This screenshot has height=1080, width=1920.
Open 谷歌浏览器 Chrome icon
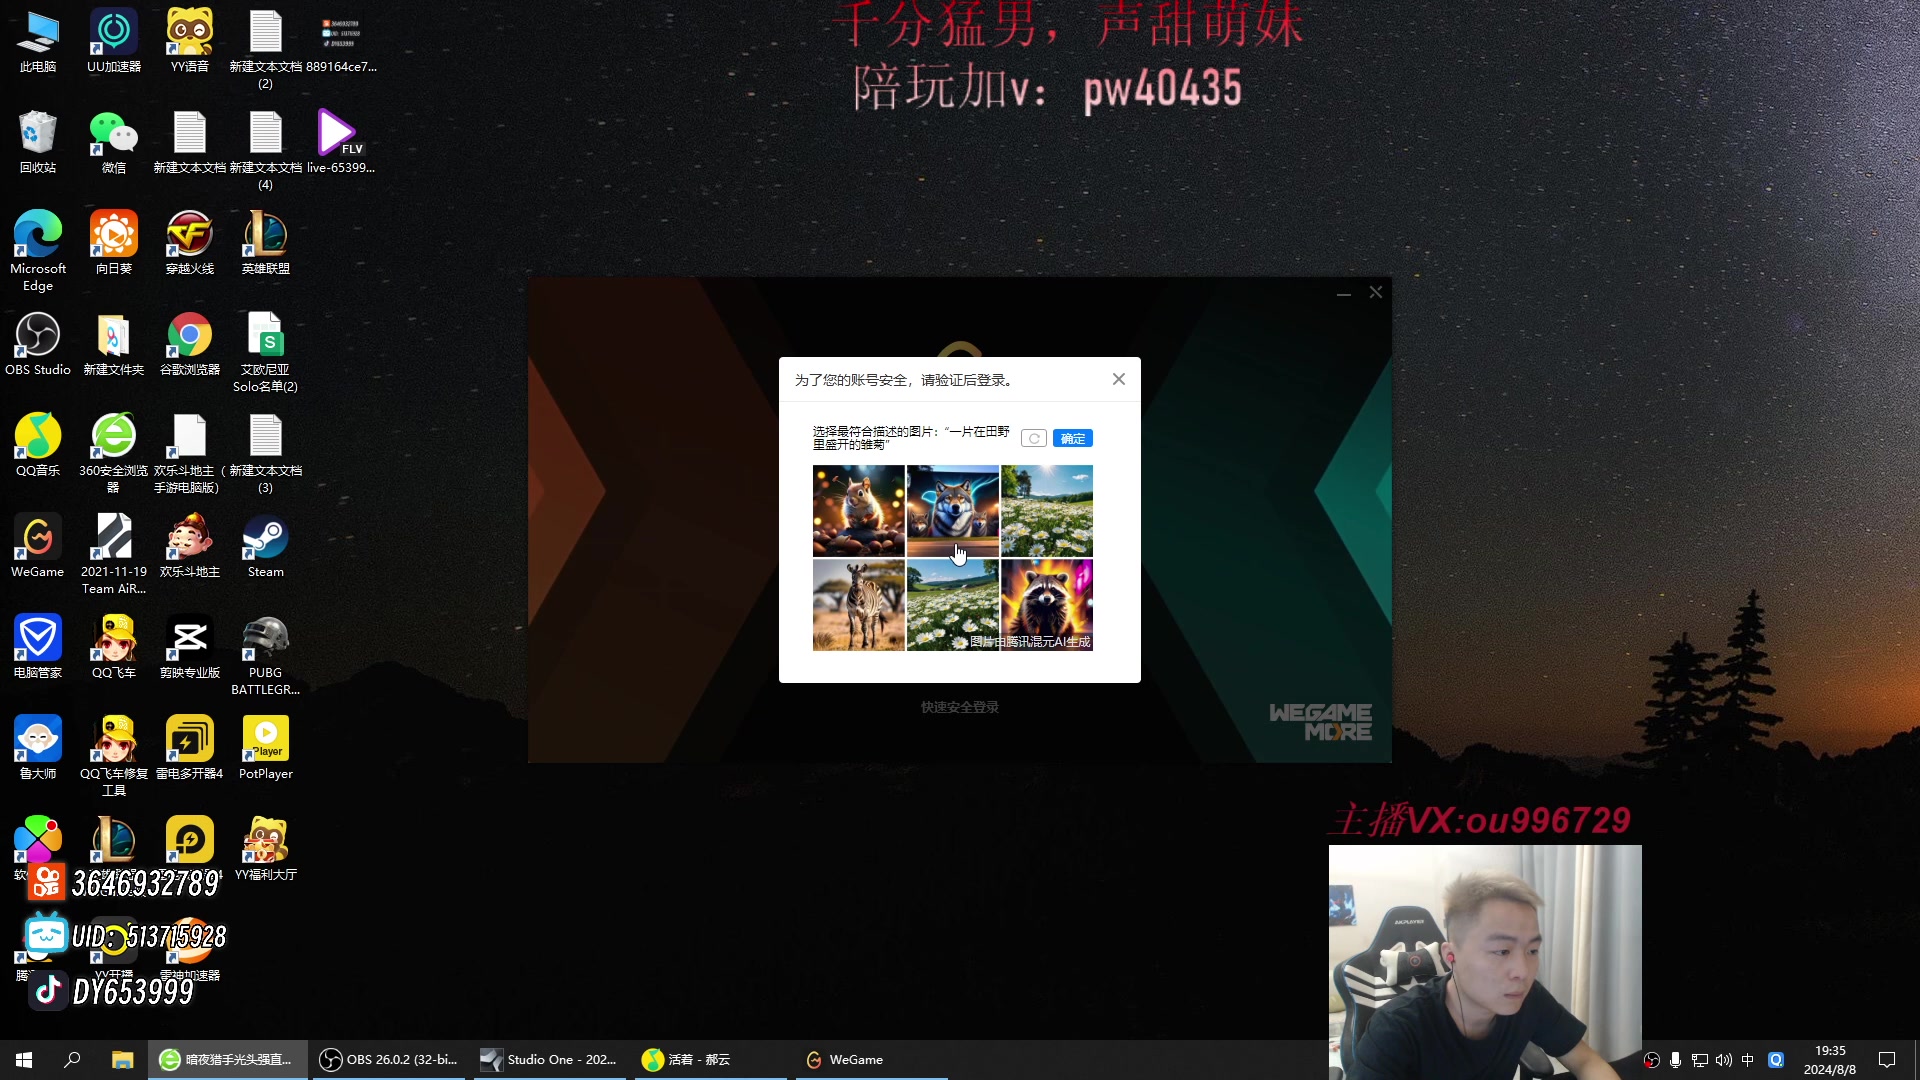pos(190,345)
